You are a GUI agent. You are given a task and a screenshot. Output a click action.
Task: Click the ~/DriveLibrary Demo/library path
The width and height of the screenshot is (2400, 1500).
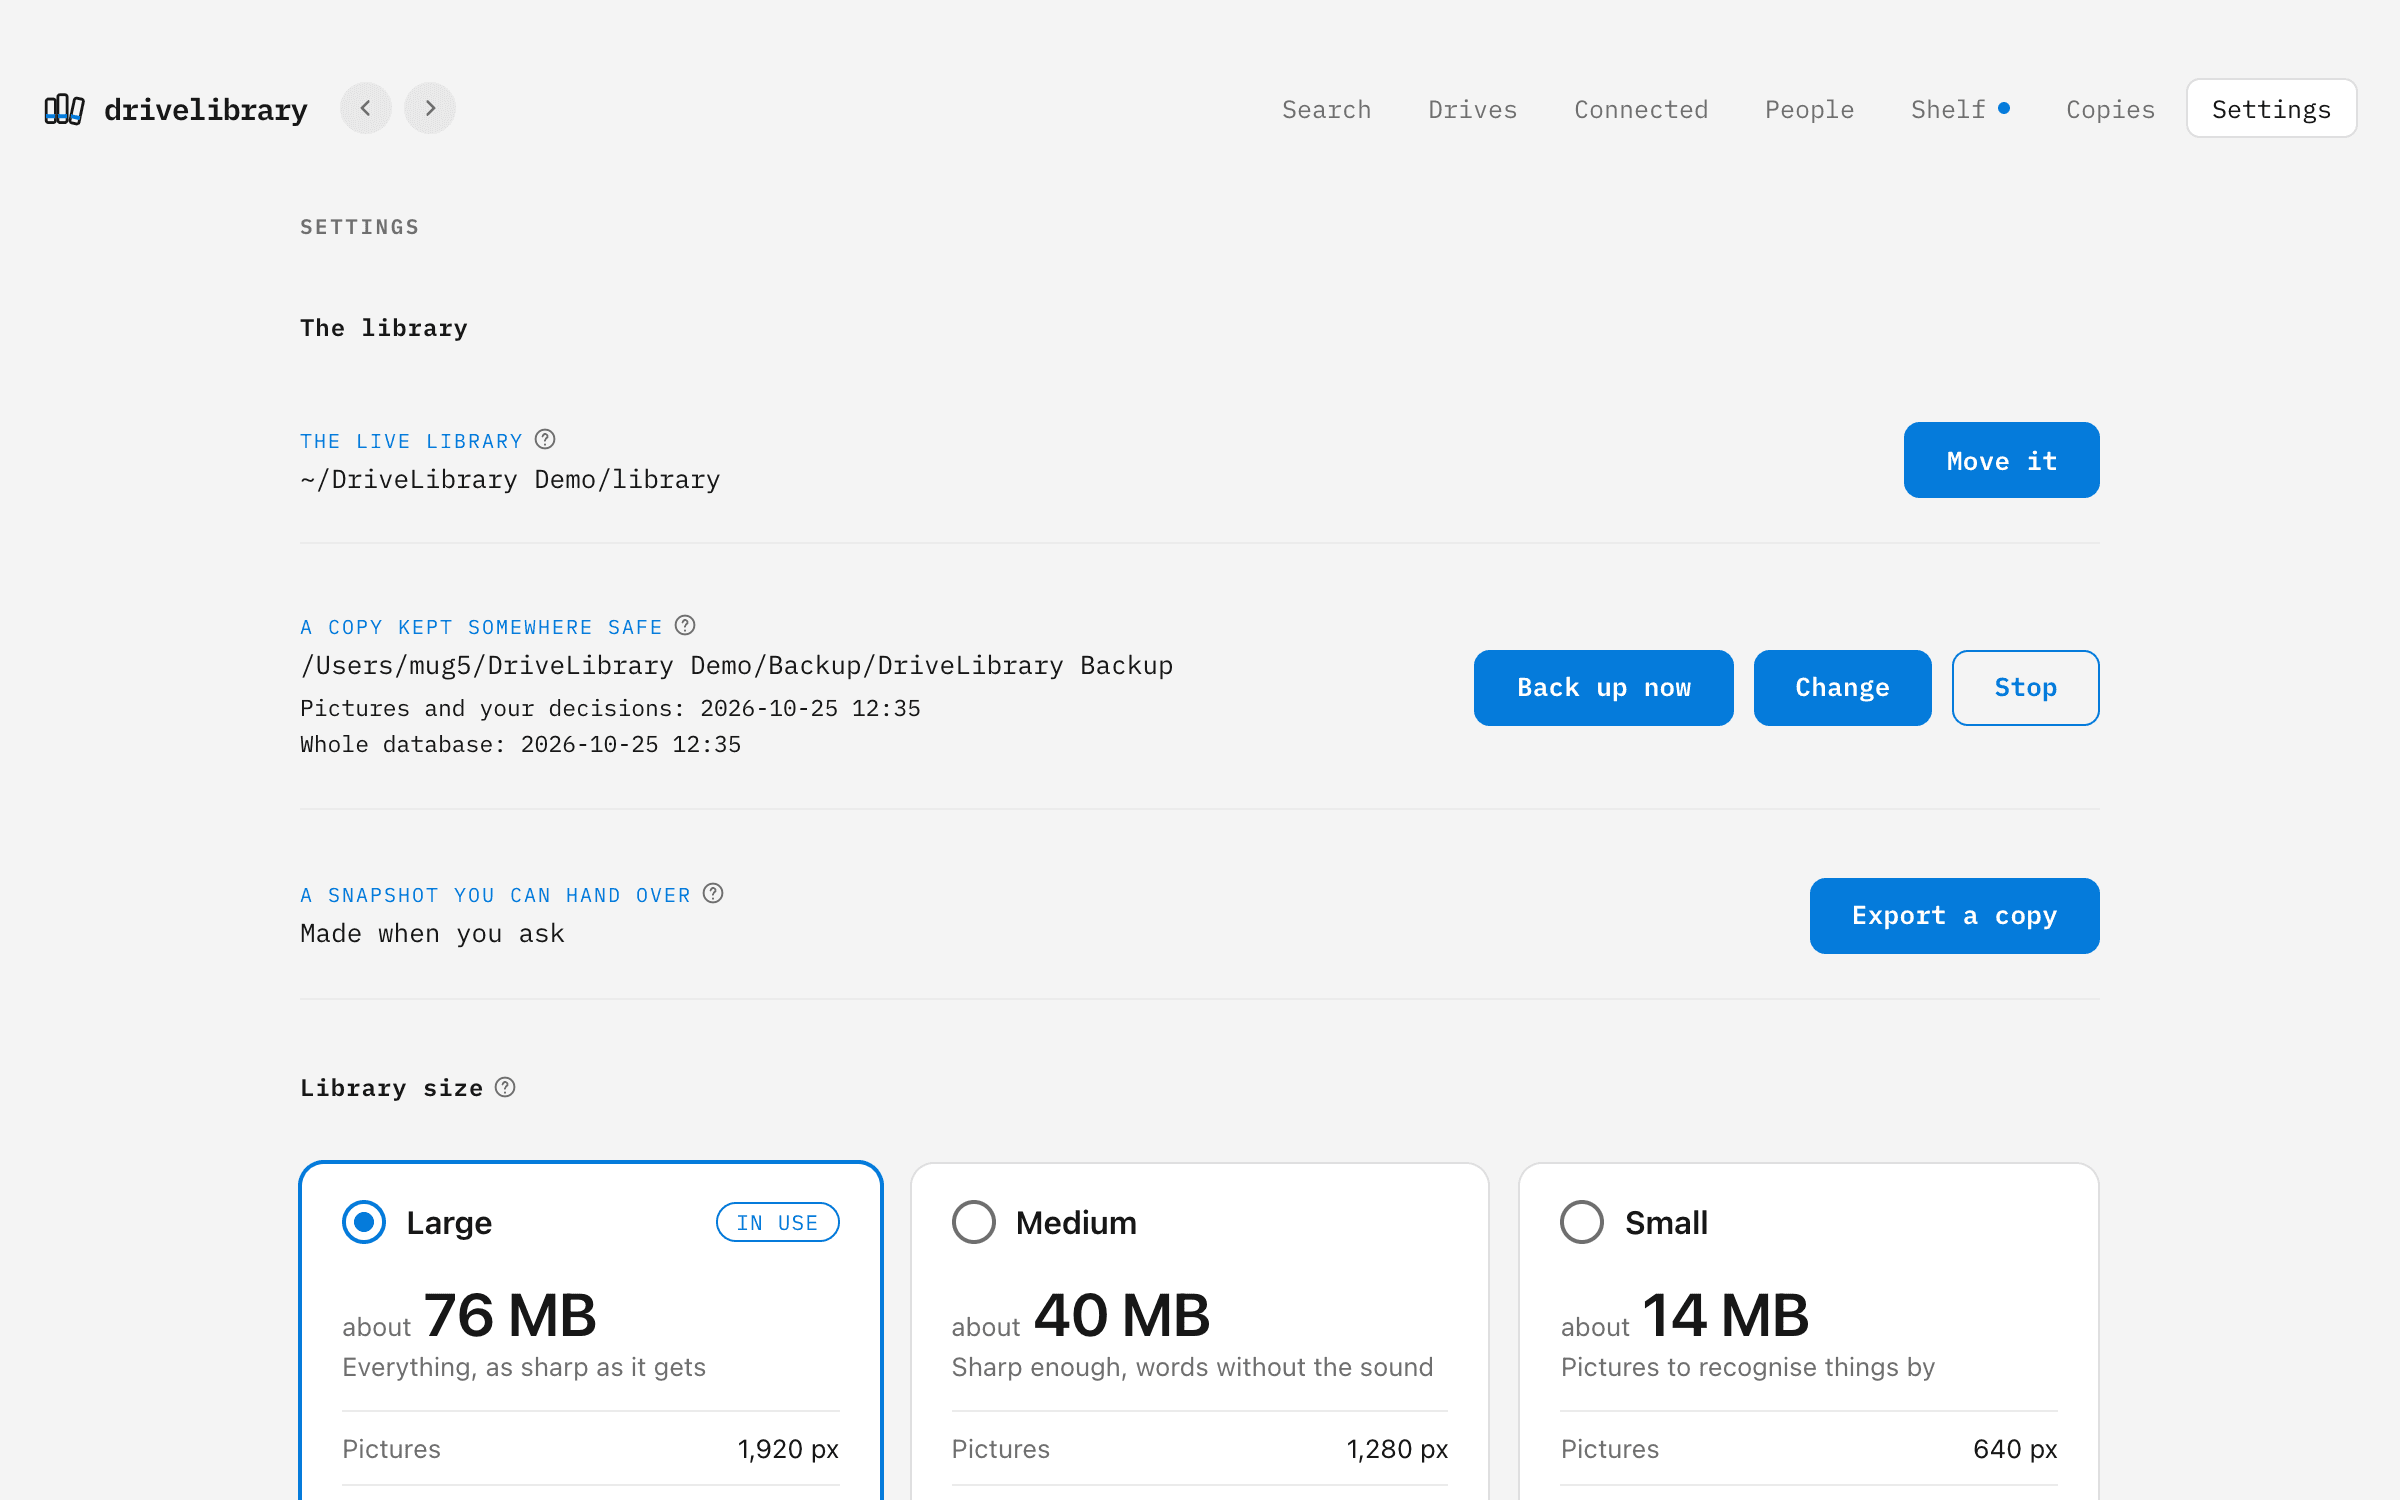pos(510,480)
